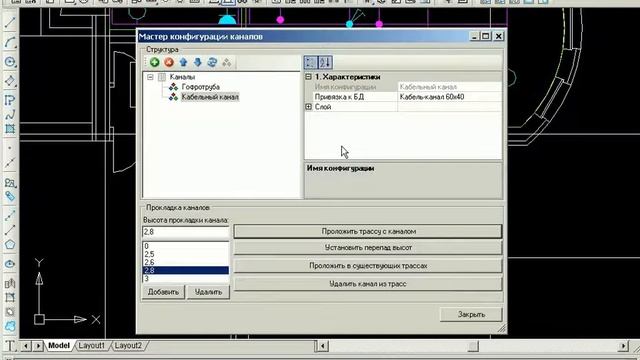Click Установить перепад высот button
The width and height of the screenshot is (640, 360).
368,248
